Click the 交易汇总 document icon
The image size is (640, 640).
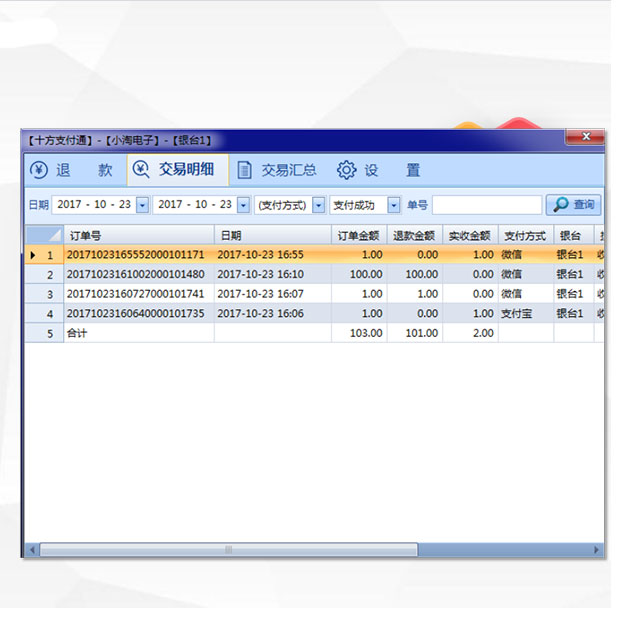pos(244,170)
